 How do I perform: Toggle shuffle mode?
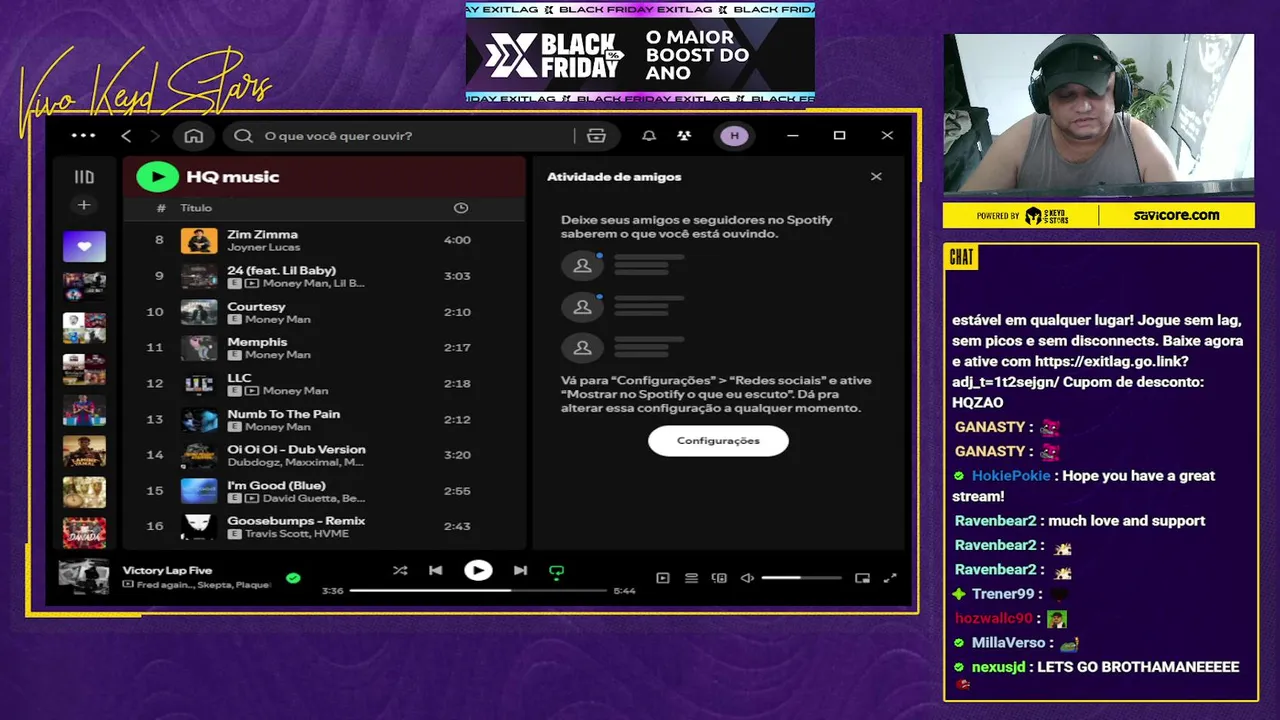(400, 570)
